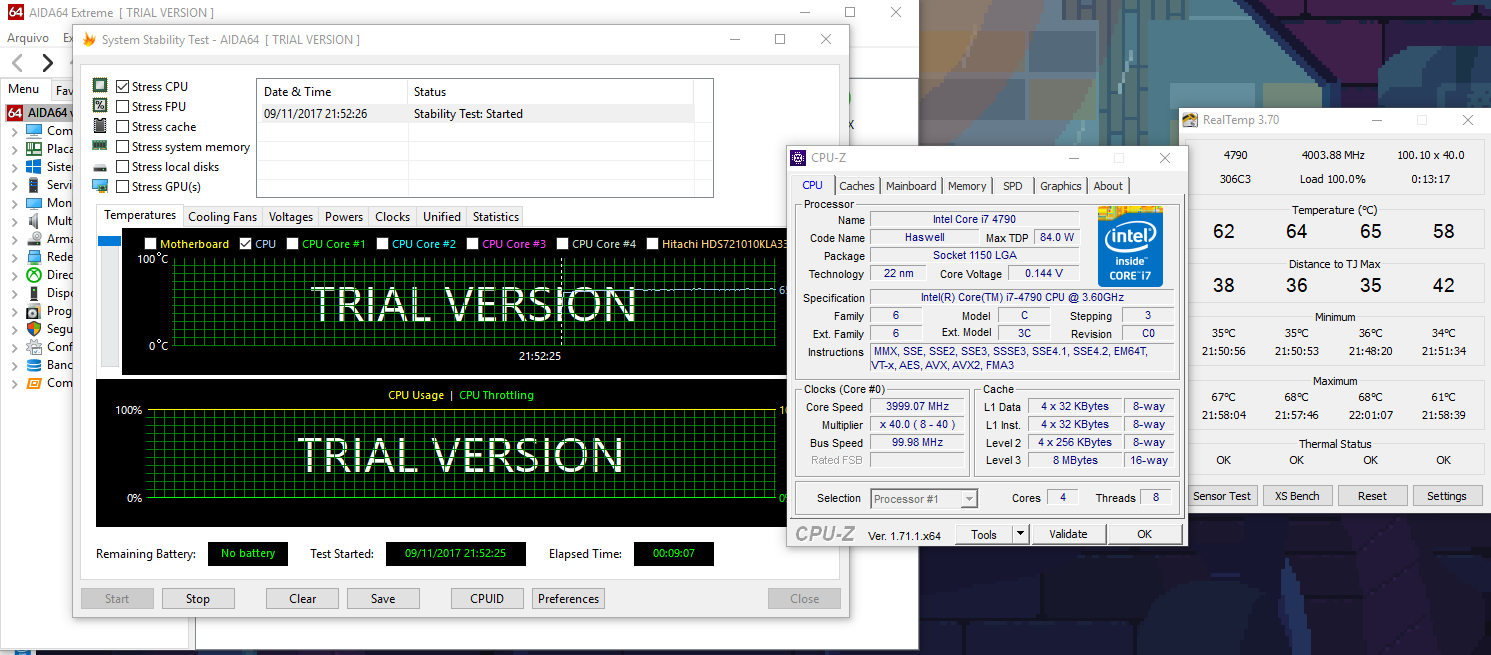The width and height of the screenshot is (1491, 655).
Task: Click the percent icon beside Stress FPU
Action: pos(100,106)
